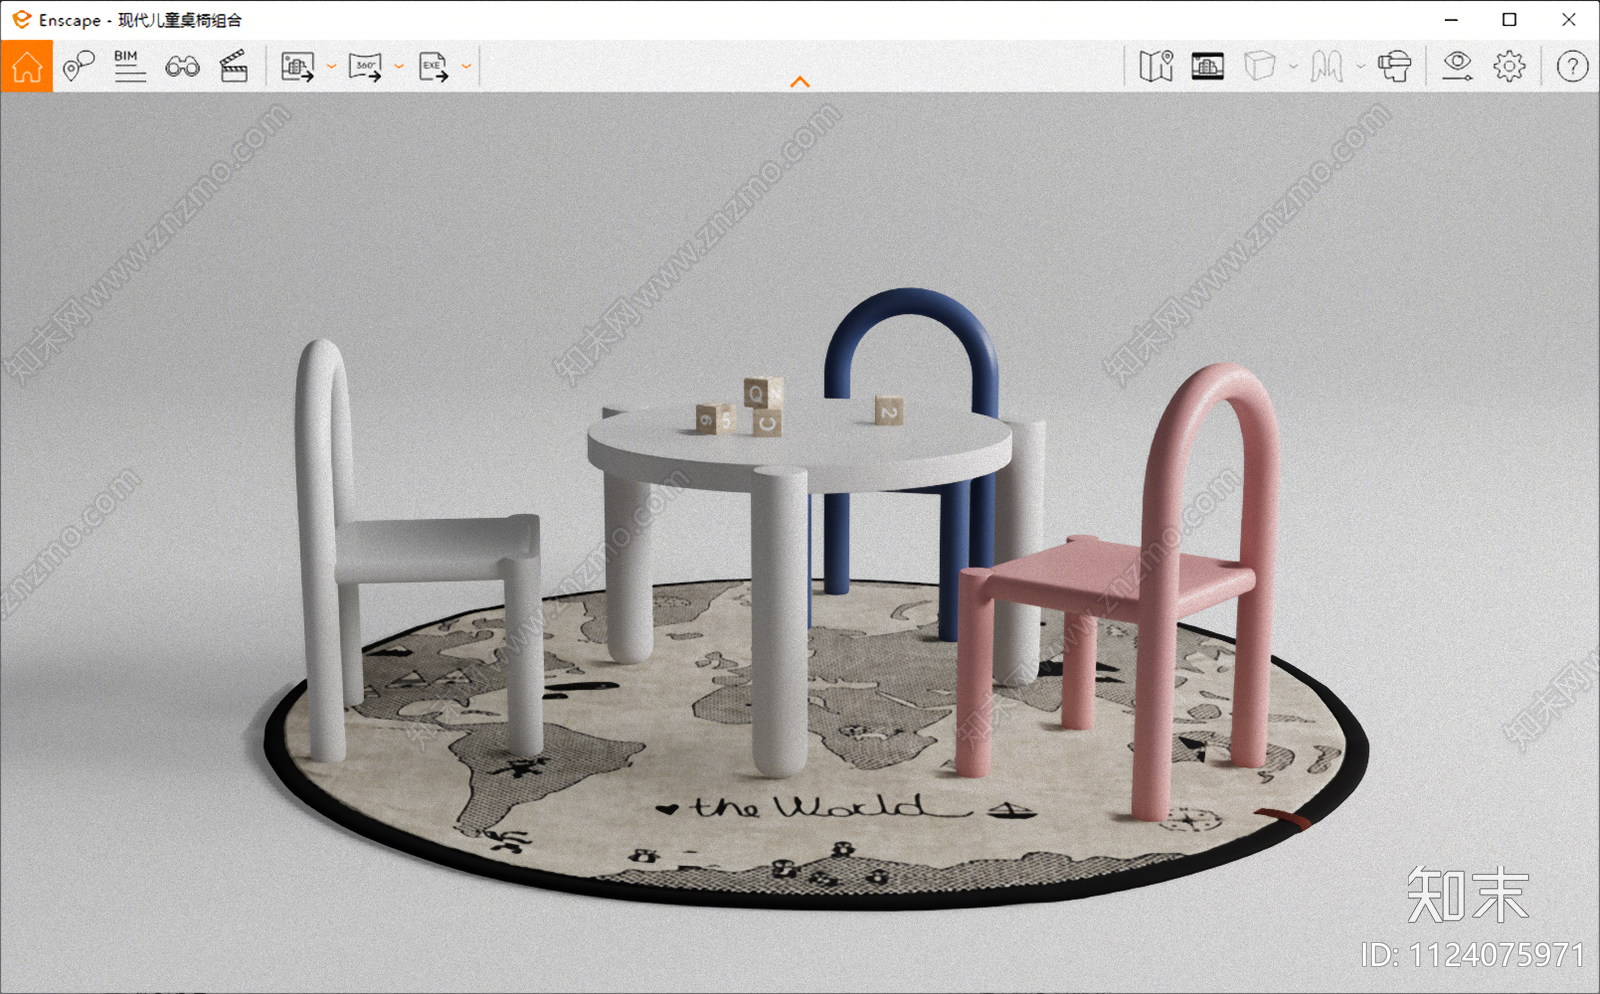Image resolution: width=1600 pixels, height=994 pixels.
Task: Expand the EXE export dropdown arrow
Action: point(466,67)
